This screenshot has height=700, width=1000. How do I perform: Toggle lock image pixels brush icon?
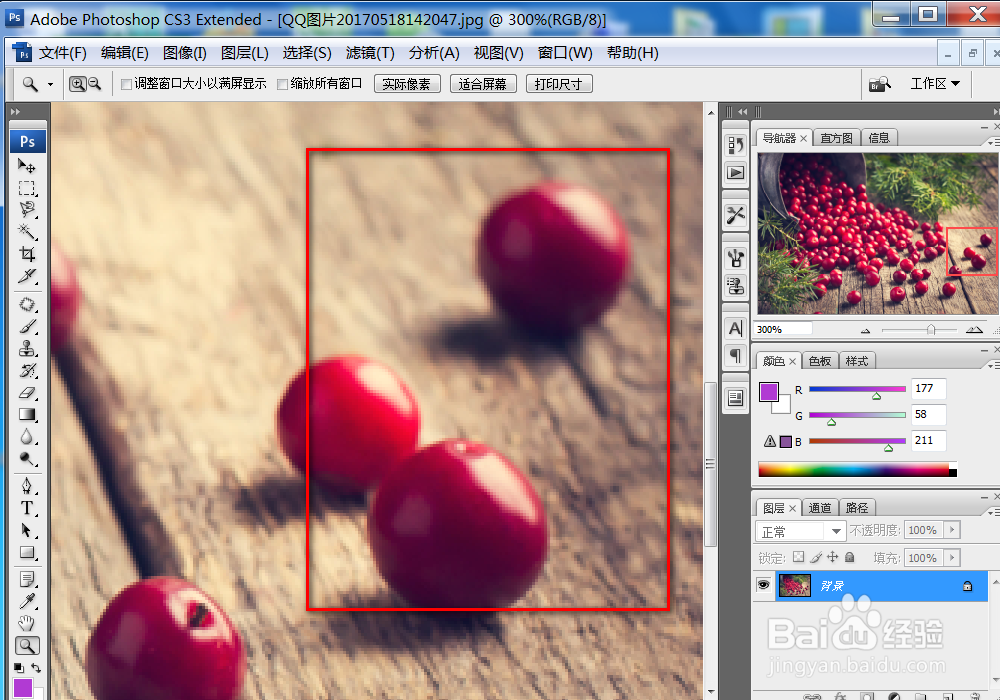tap(816, 557)
